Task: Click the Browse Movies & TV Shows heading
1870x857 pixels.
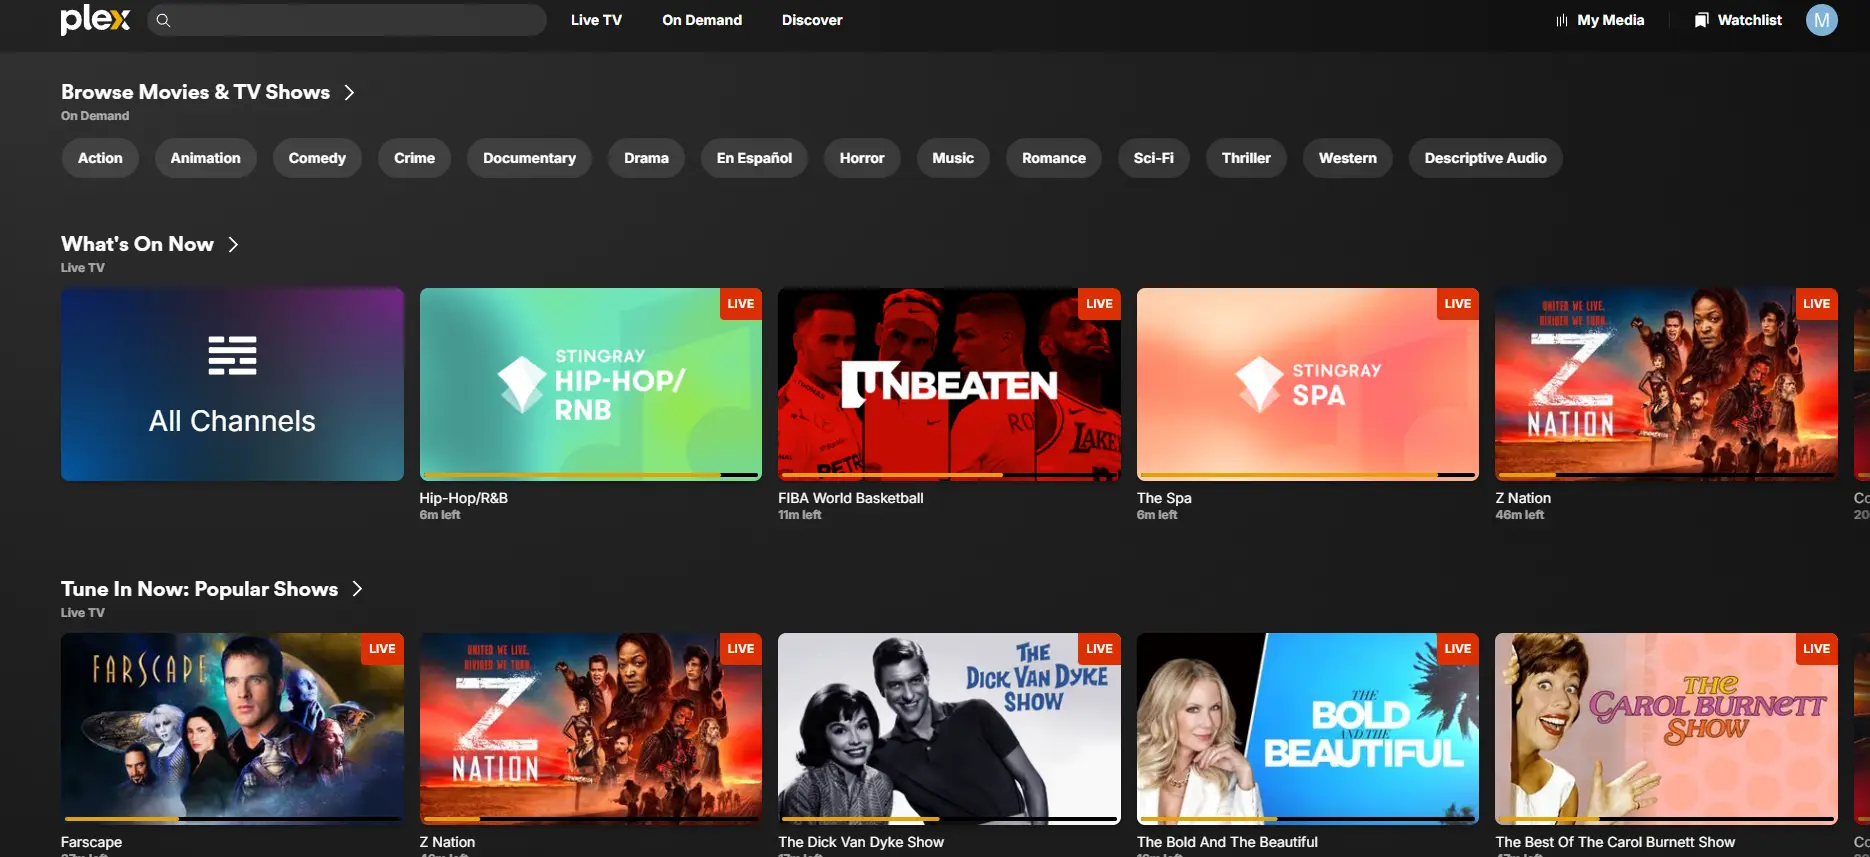Action: point(195,92)
